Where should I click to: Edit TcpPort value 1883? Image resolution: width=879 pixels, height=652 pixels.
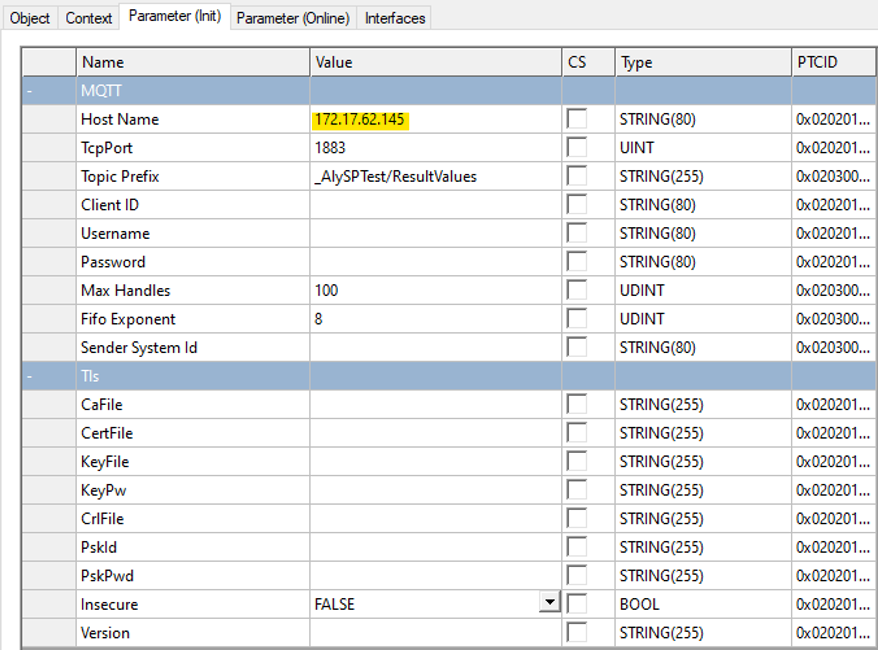tap(436, 148)
